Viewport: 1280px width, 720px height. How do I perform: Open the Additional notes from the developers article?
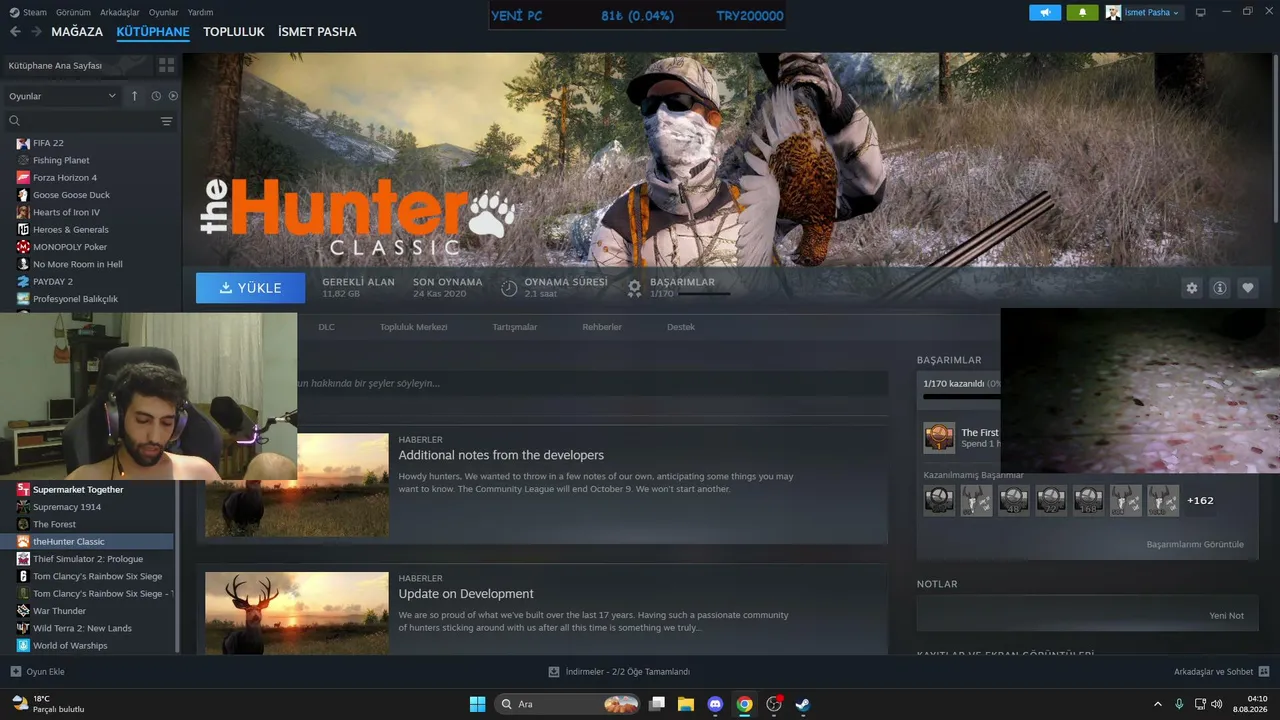tap(501, 455)
